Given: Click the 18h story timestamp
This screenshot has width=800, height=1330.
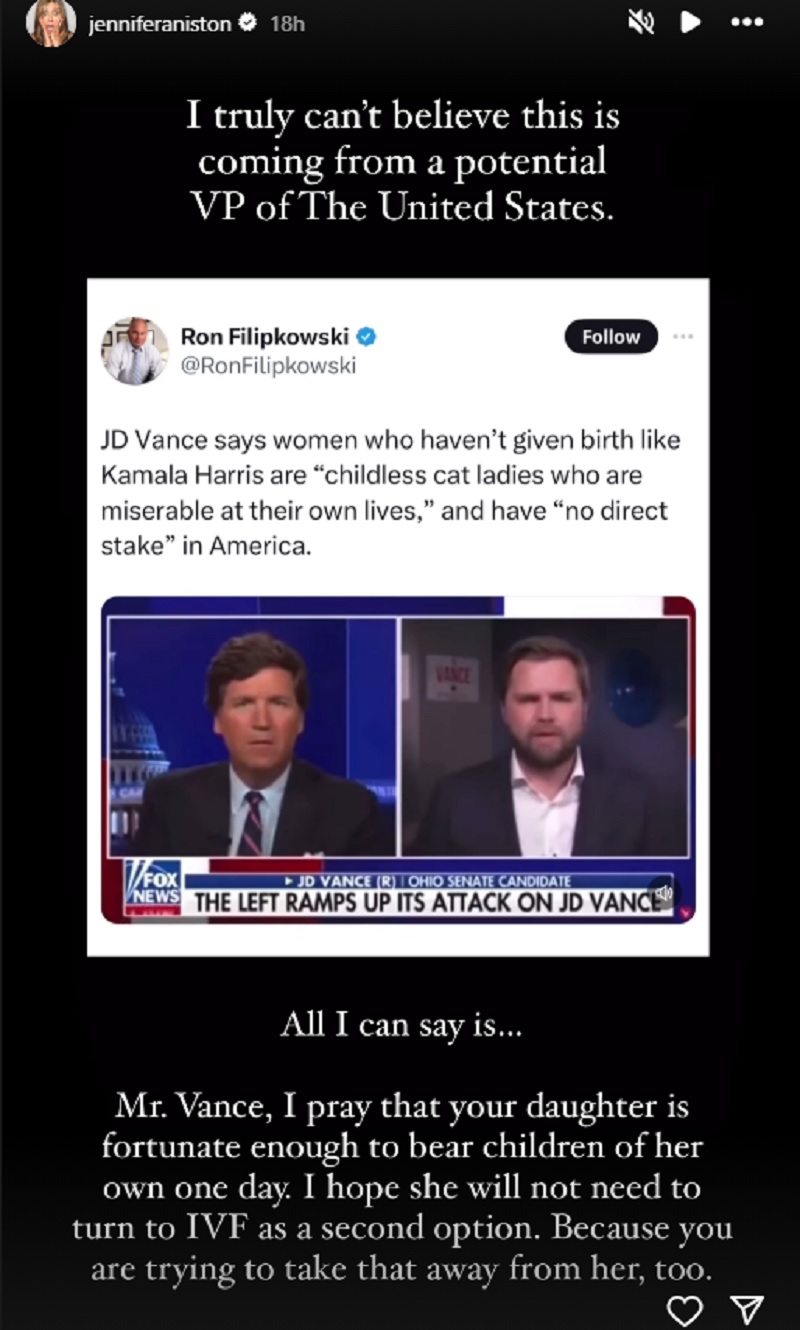Looking at the screenshot, I should click(287, 25).
